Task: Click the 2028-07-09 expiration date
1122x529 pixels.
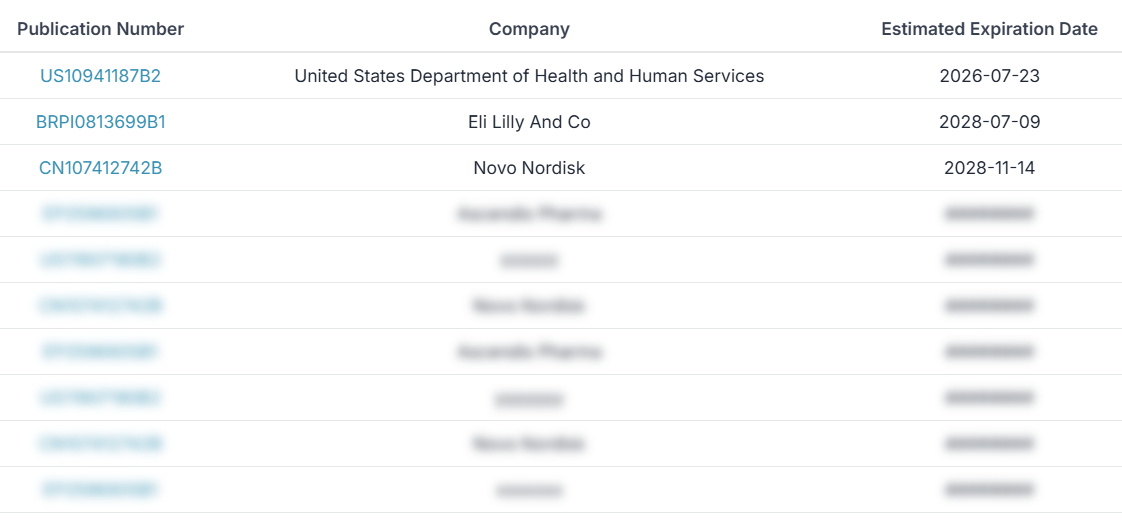Action: [x=989, y=122]
